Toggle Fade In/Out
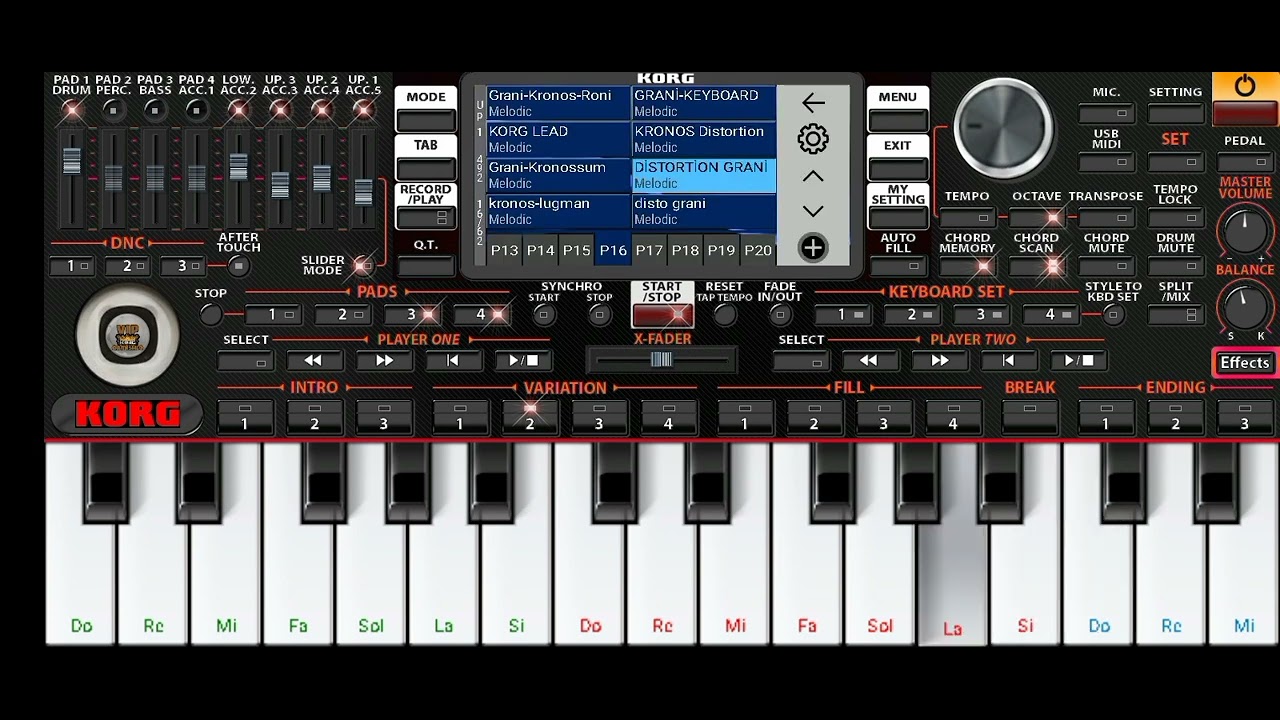This screenshot has height=720, width=1280. [x=780, y=315]
